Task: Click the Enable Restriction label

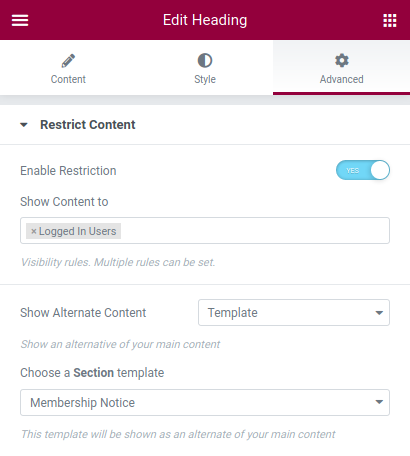Action: (68, 171)
